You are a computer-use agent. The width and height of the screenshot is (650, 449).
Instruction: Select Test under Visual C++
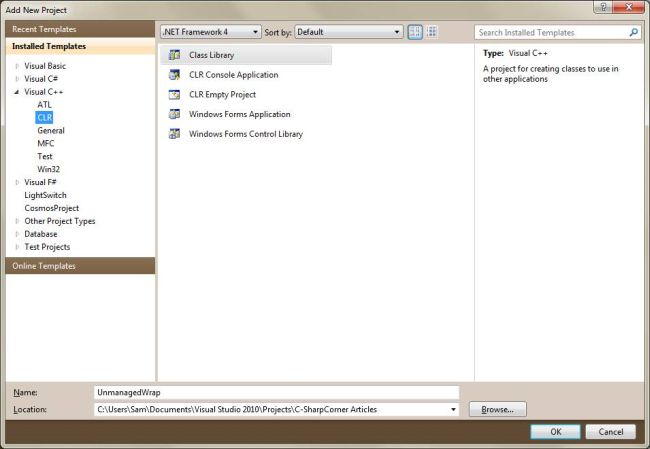[45, 156]
